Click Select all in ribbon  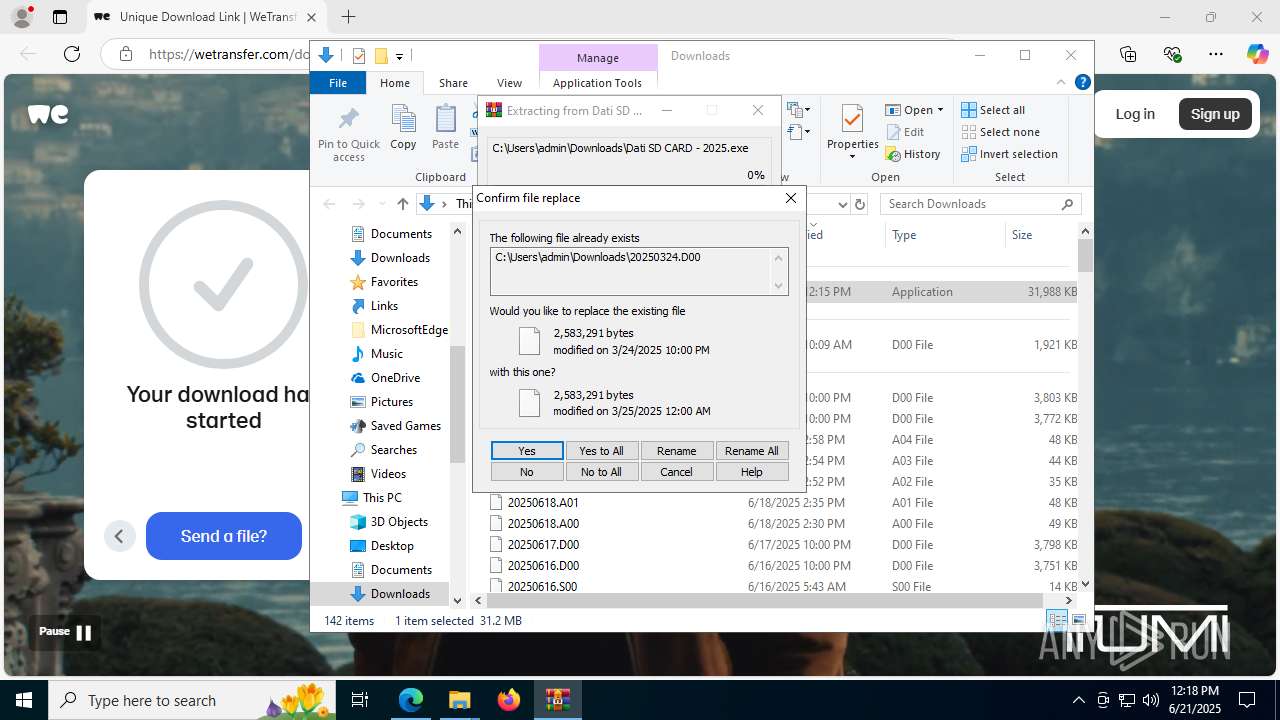(x=993, y=110)
